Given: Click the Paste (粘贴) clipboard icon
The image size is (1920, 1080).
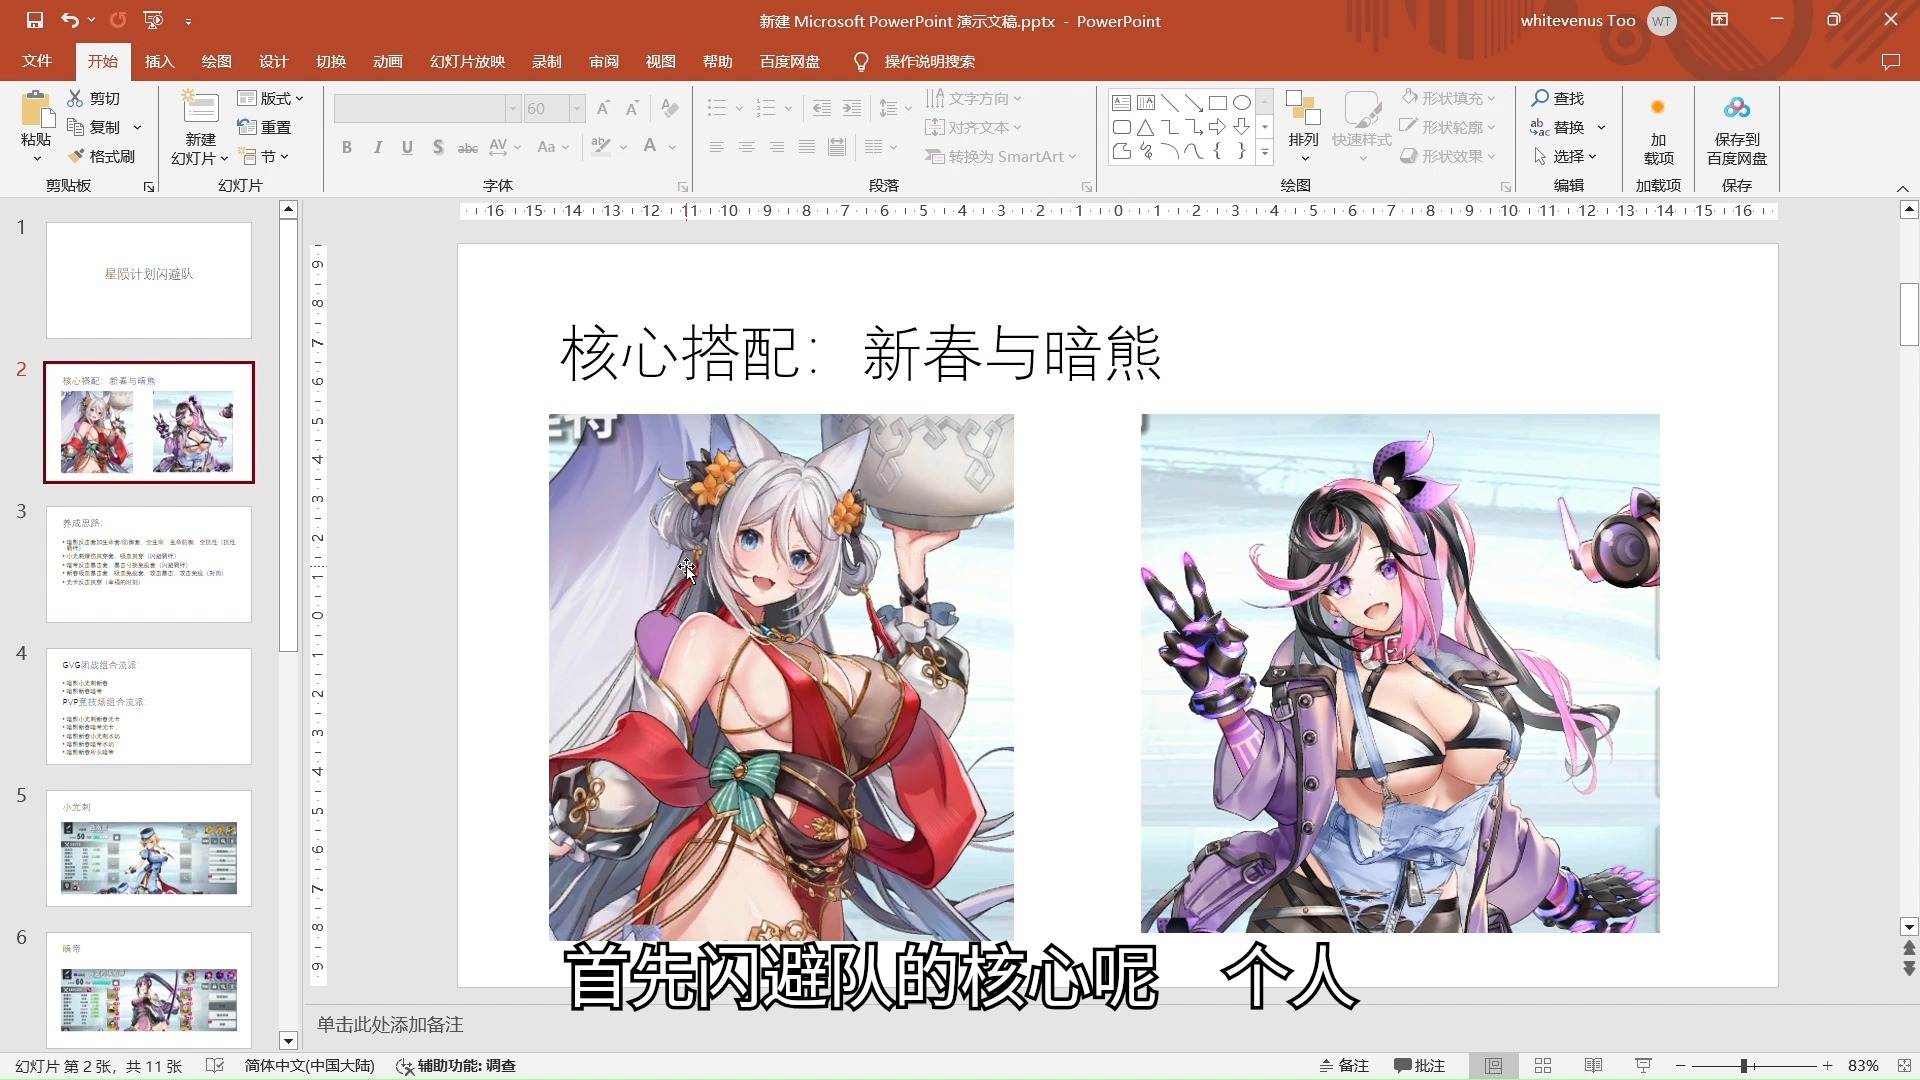Looking at the screenshot, I should click(x=36, y=109).
